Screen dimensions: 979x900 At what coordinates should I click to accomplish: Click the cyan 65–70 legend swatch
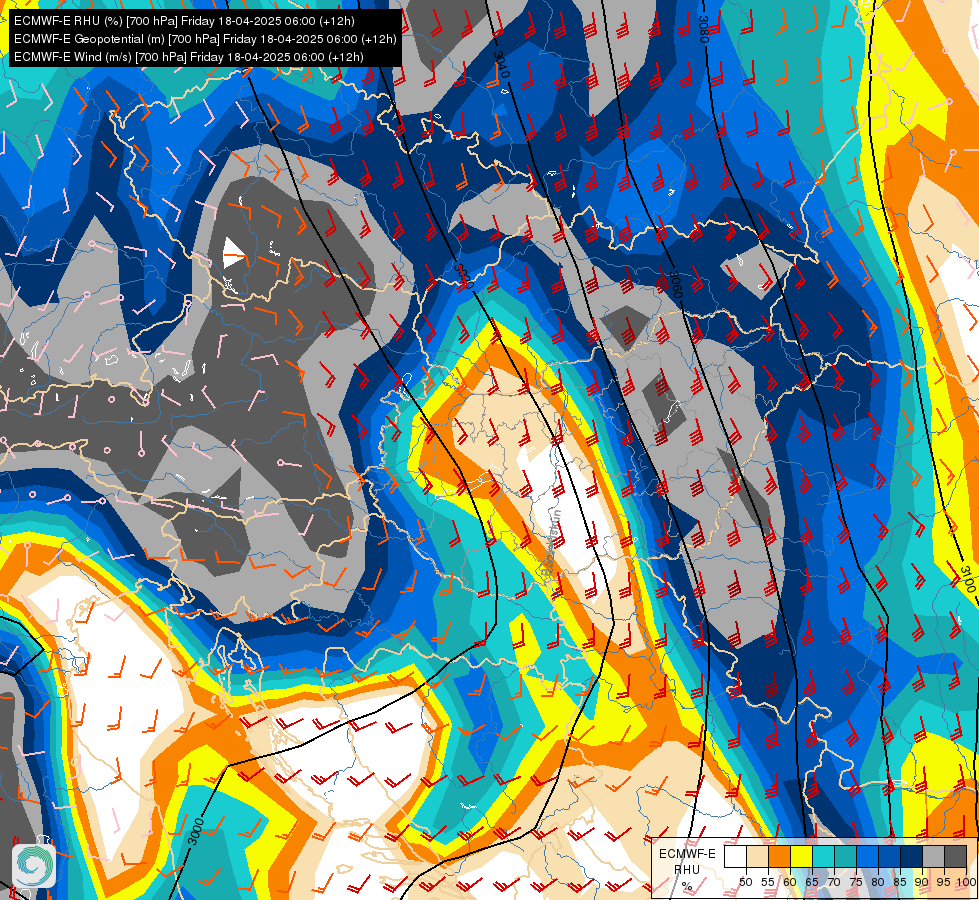(x=824, y=856)
